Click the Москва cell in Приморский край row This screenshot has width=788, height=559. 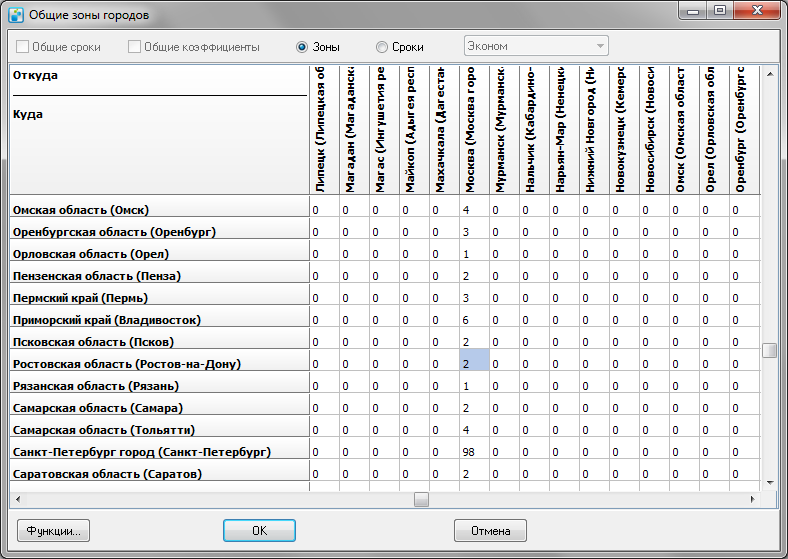click(x=474, y=317)
